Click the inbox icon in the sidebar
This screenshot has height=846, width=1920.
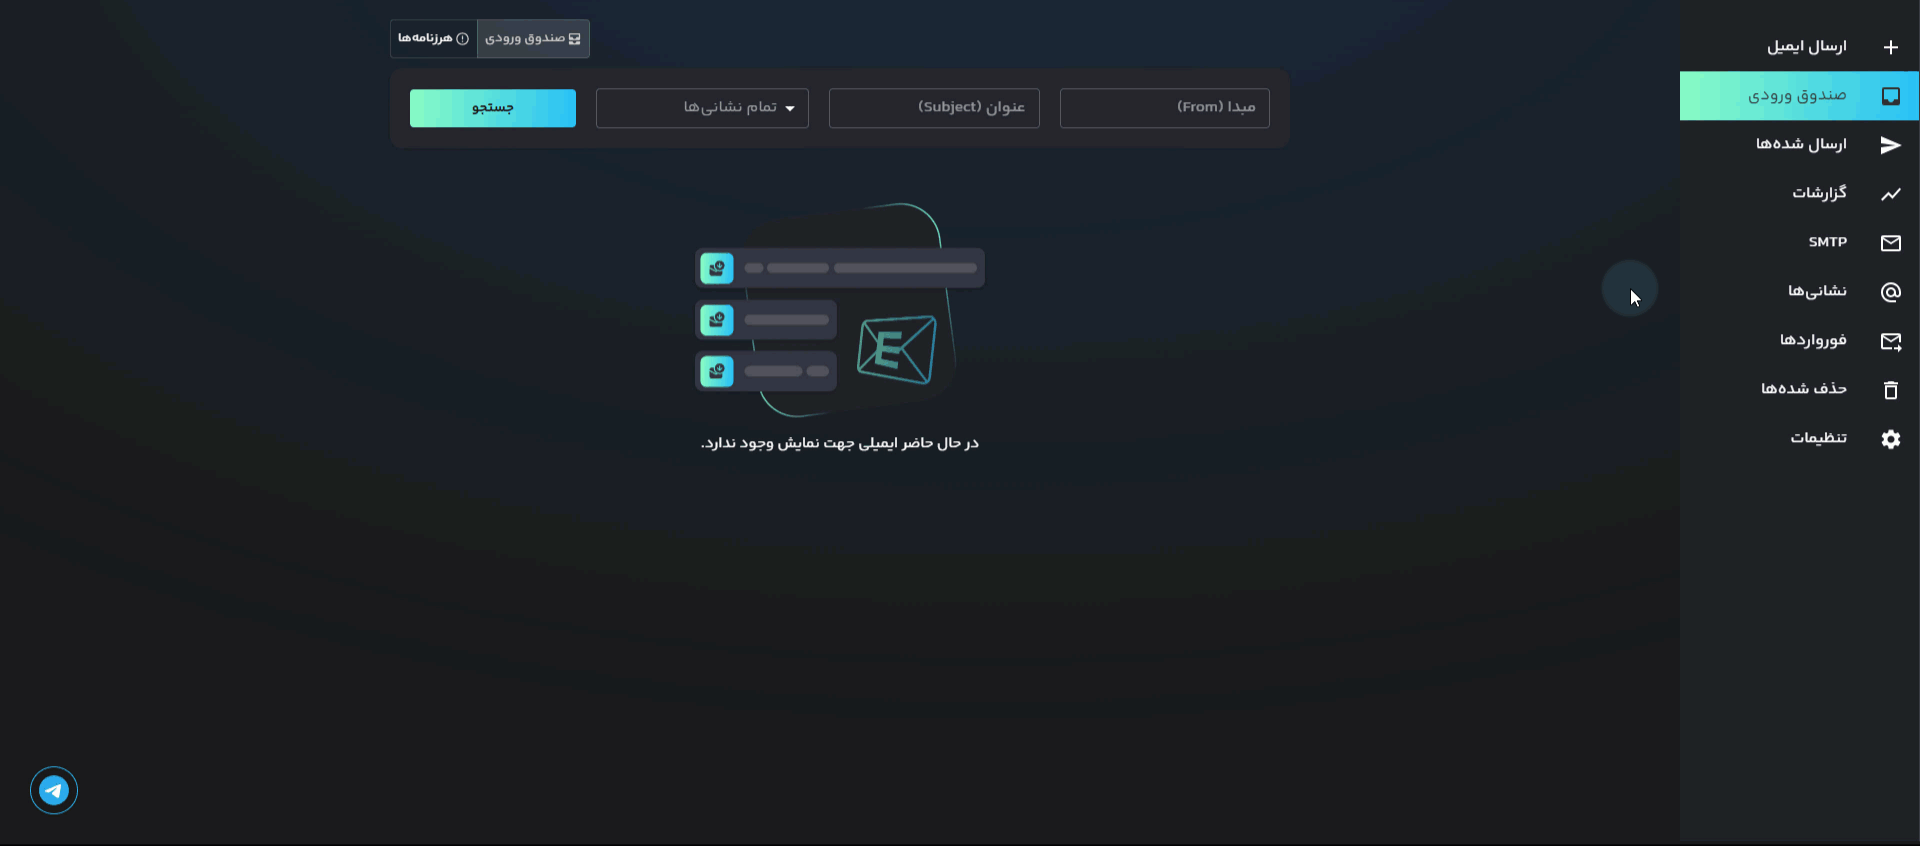1890,96
